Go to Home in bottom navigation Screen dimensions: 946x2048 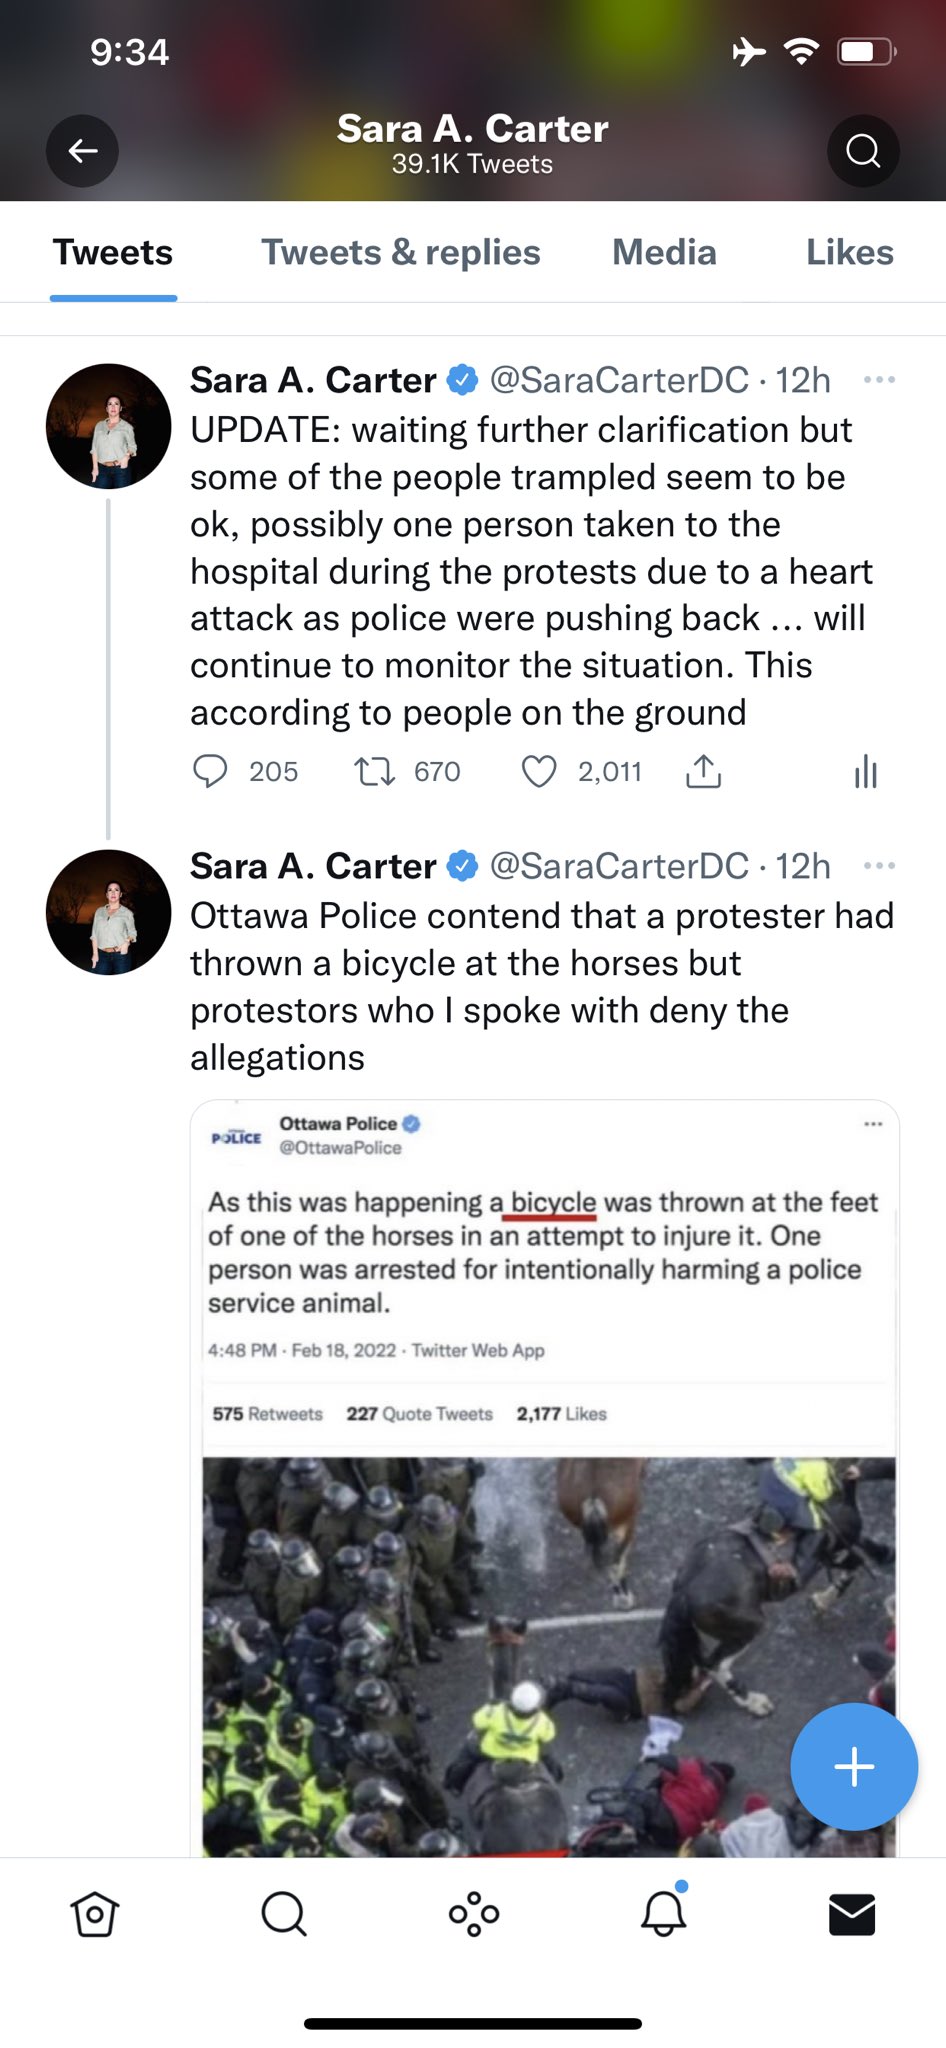[x=95, y=1914]
